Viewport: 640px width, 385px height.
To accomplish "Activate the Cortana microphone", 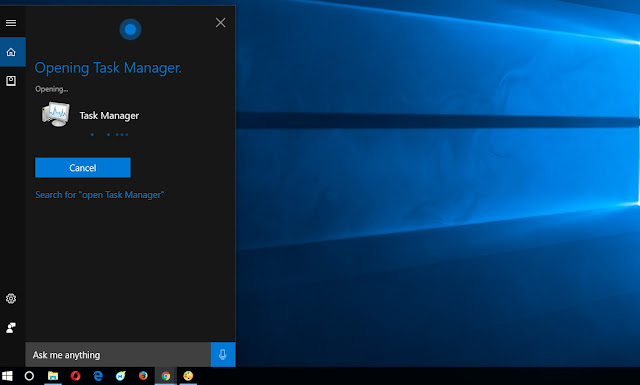I will [x=223, y=354].
